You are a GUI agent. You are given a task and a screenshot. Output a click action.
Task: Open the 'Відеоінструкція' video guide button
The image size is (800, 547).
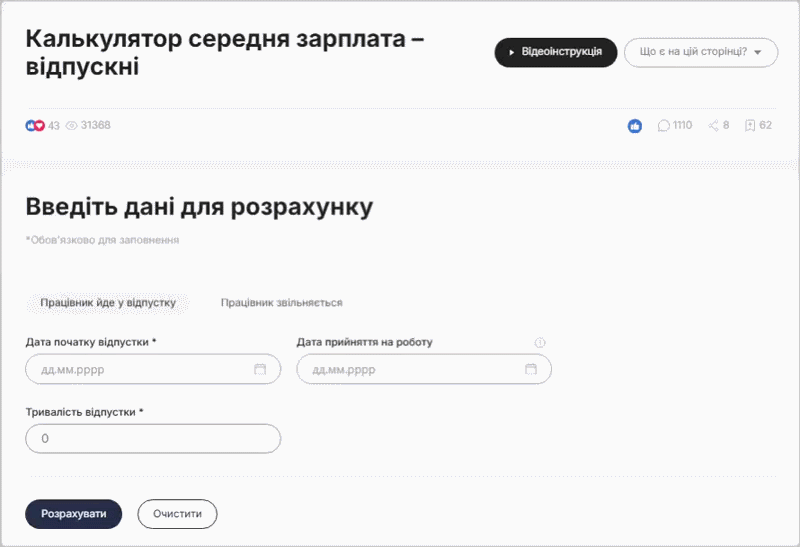pyautogui.click(x=555, y=52)
